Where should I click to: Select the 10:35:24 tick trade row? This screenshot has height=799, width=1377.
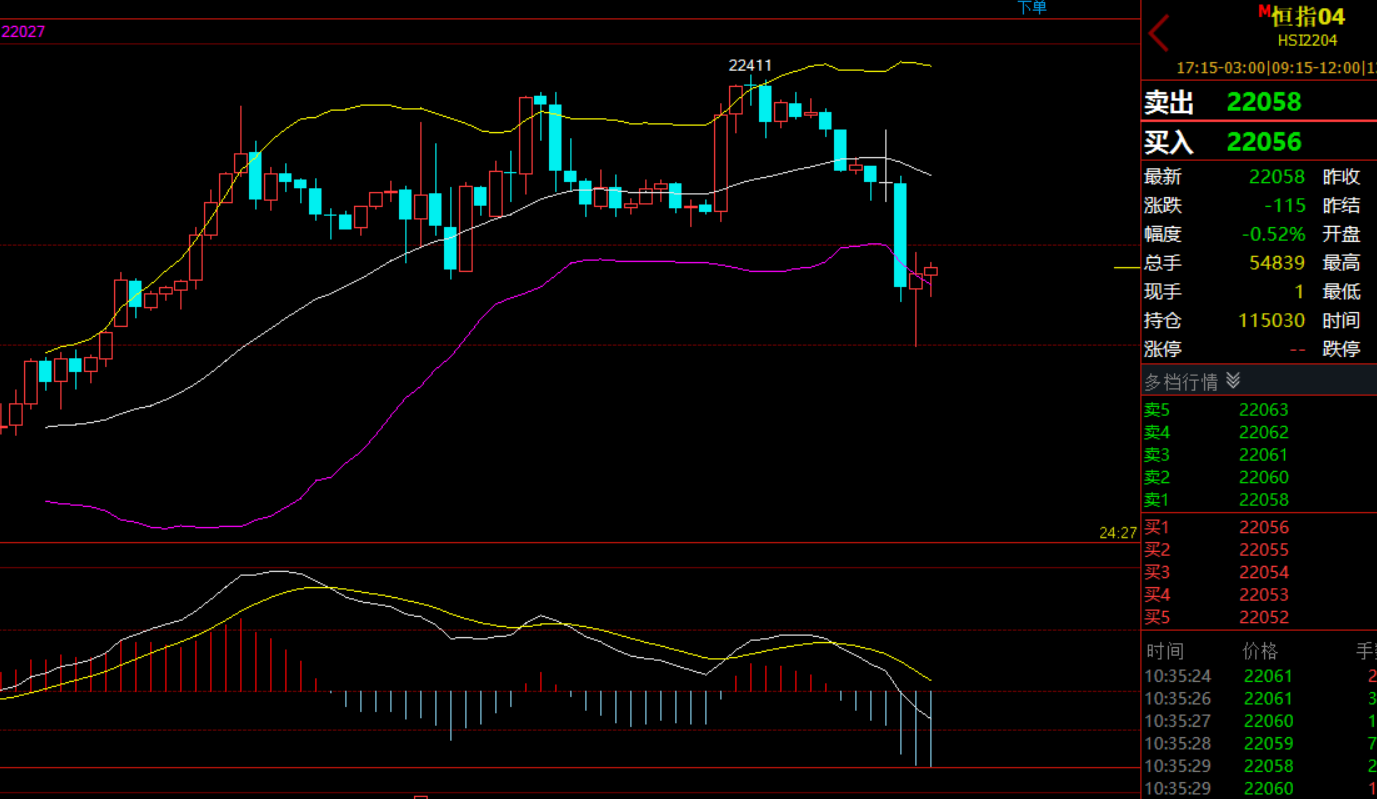(x=1259, y=677)
